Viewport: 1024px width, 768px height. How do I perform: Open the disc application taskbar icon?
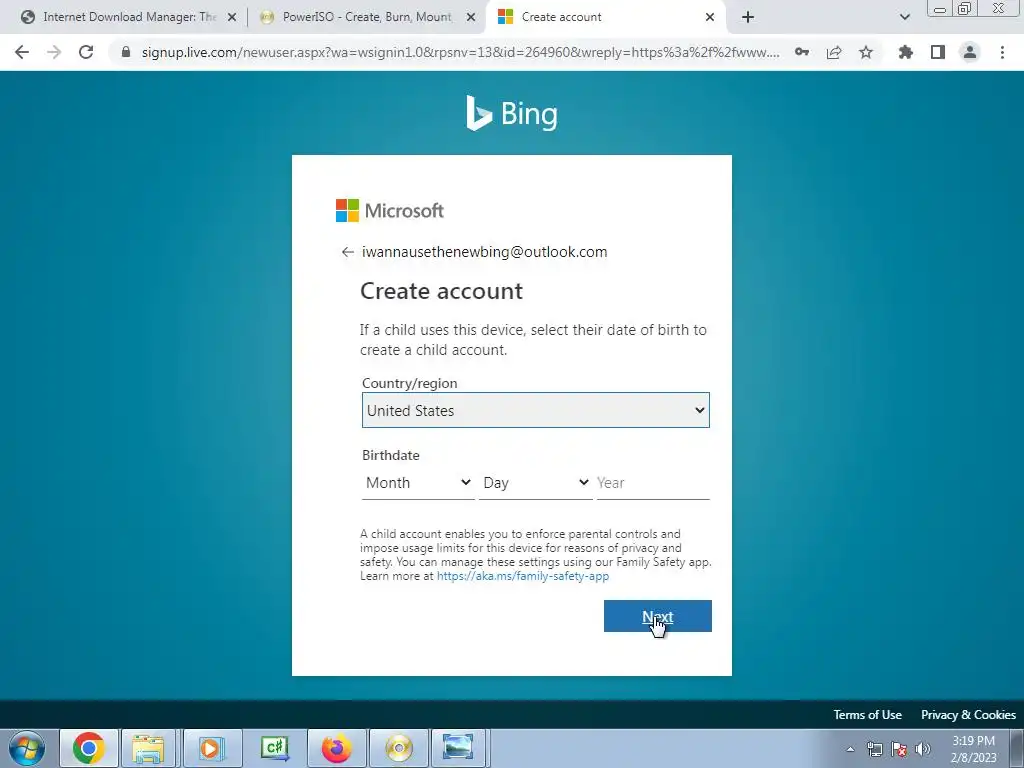(398, 748)
